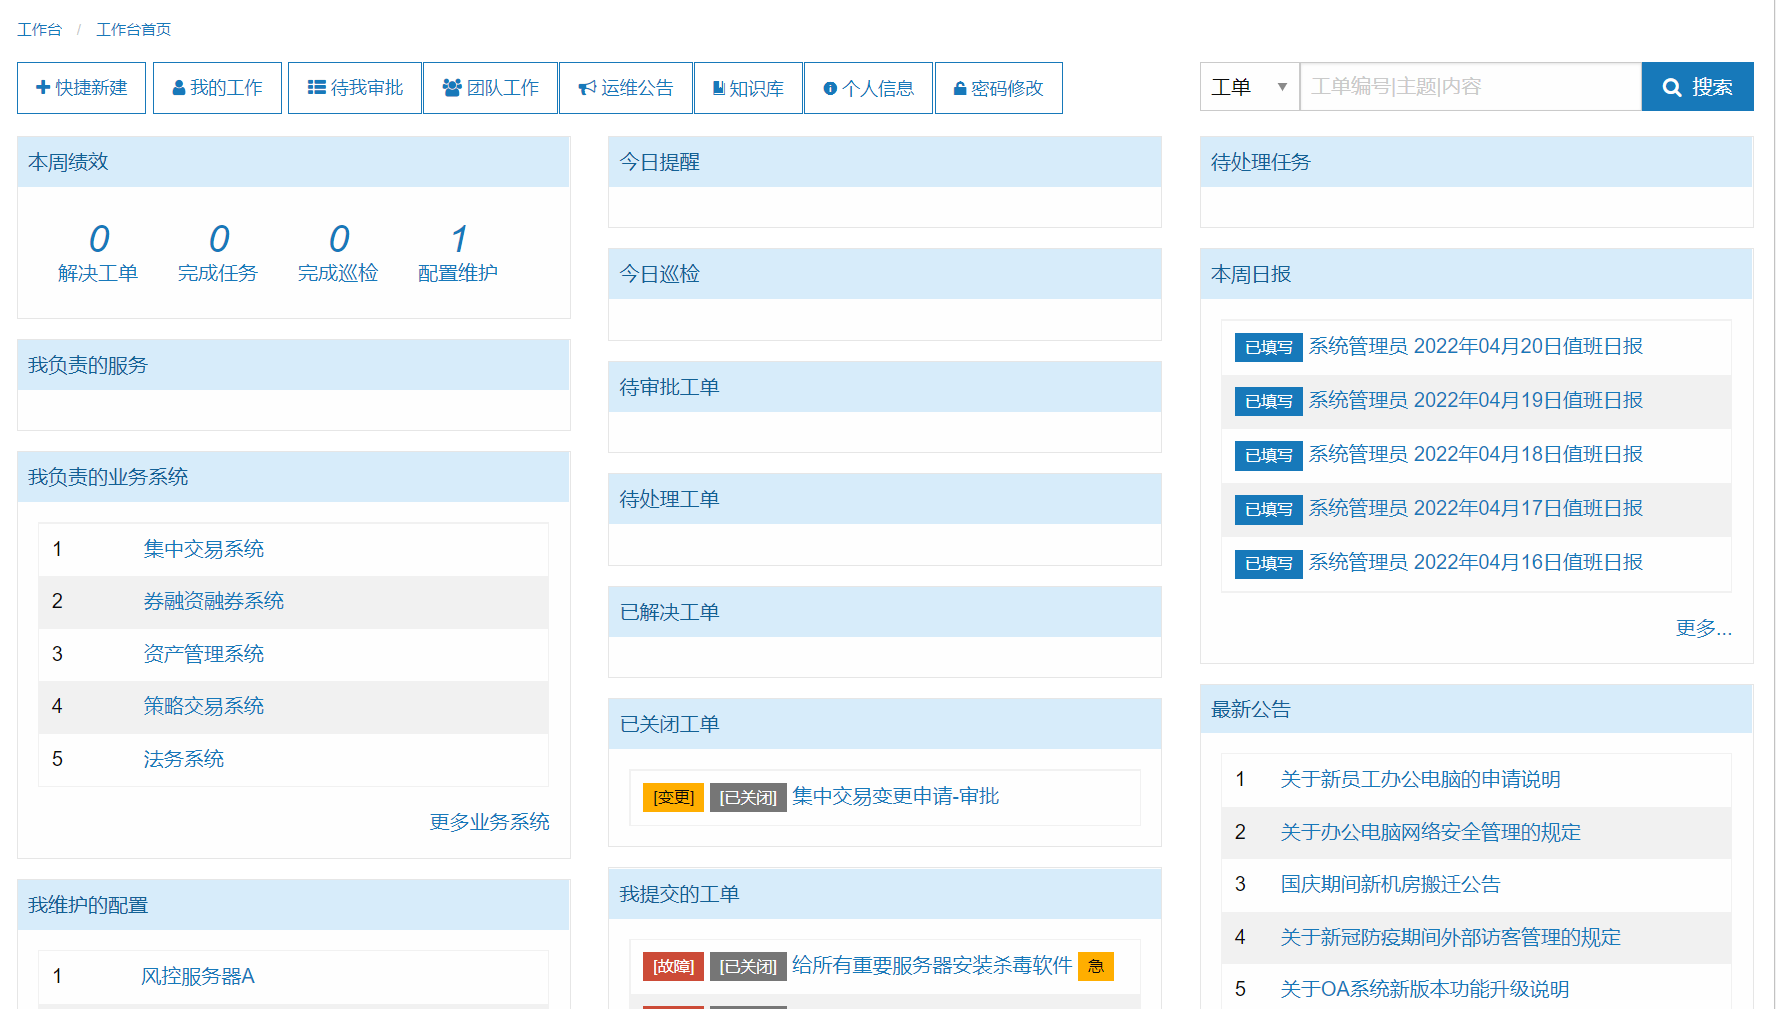Click the 搜索 search button

pos(1697,87)
